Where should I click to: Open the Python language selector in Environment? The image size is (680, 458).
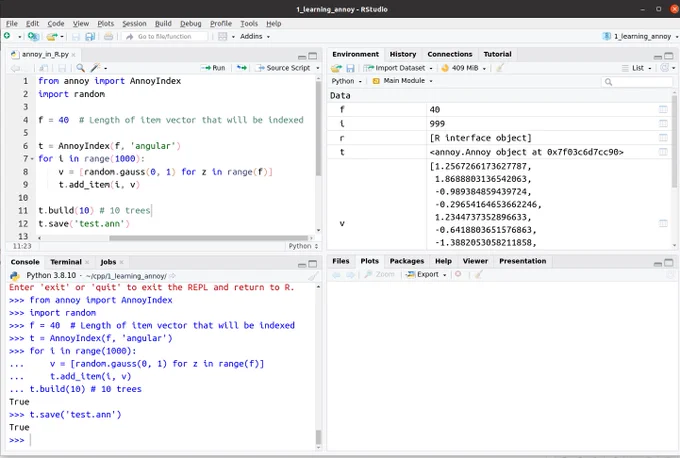(x=346, y=81)
